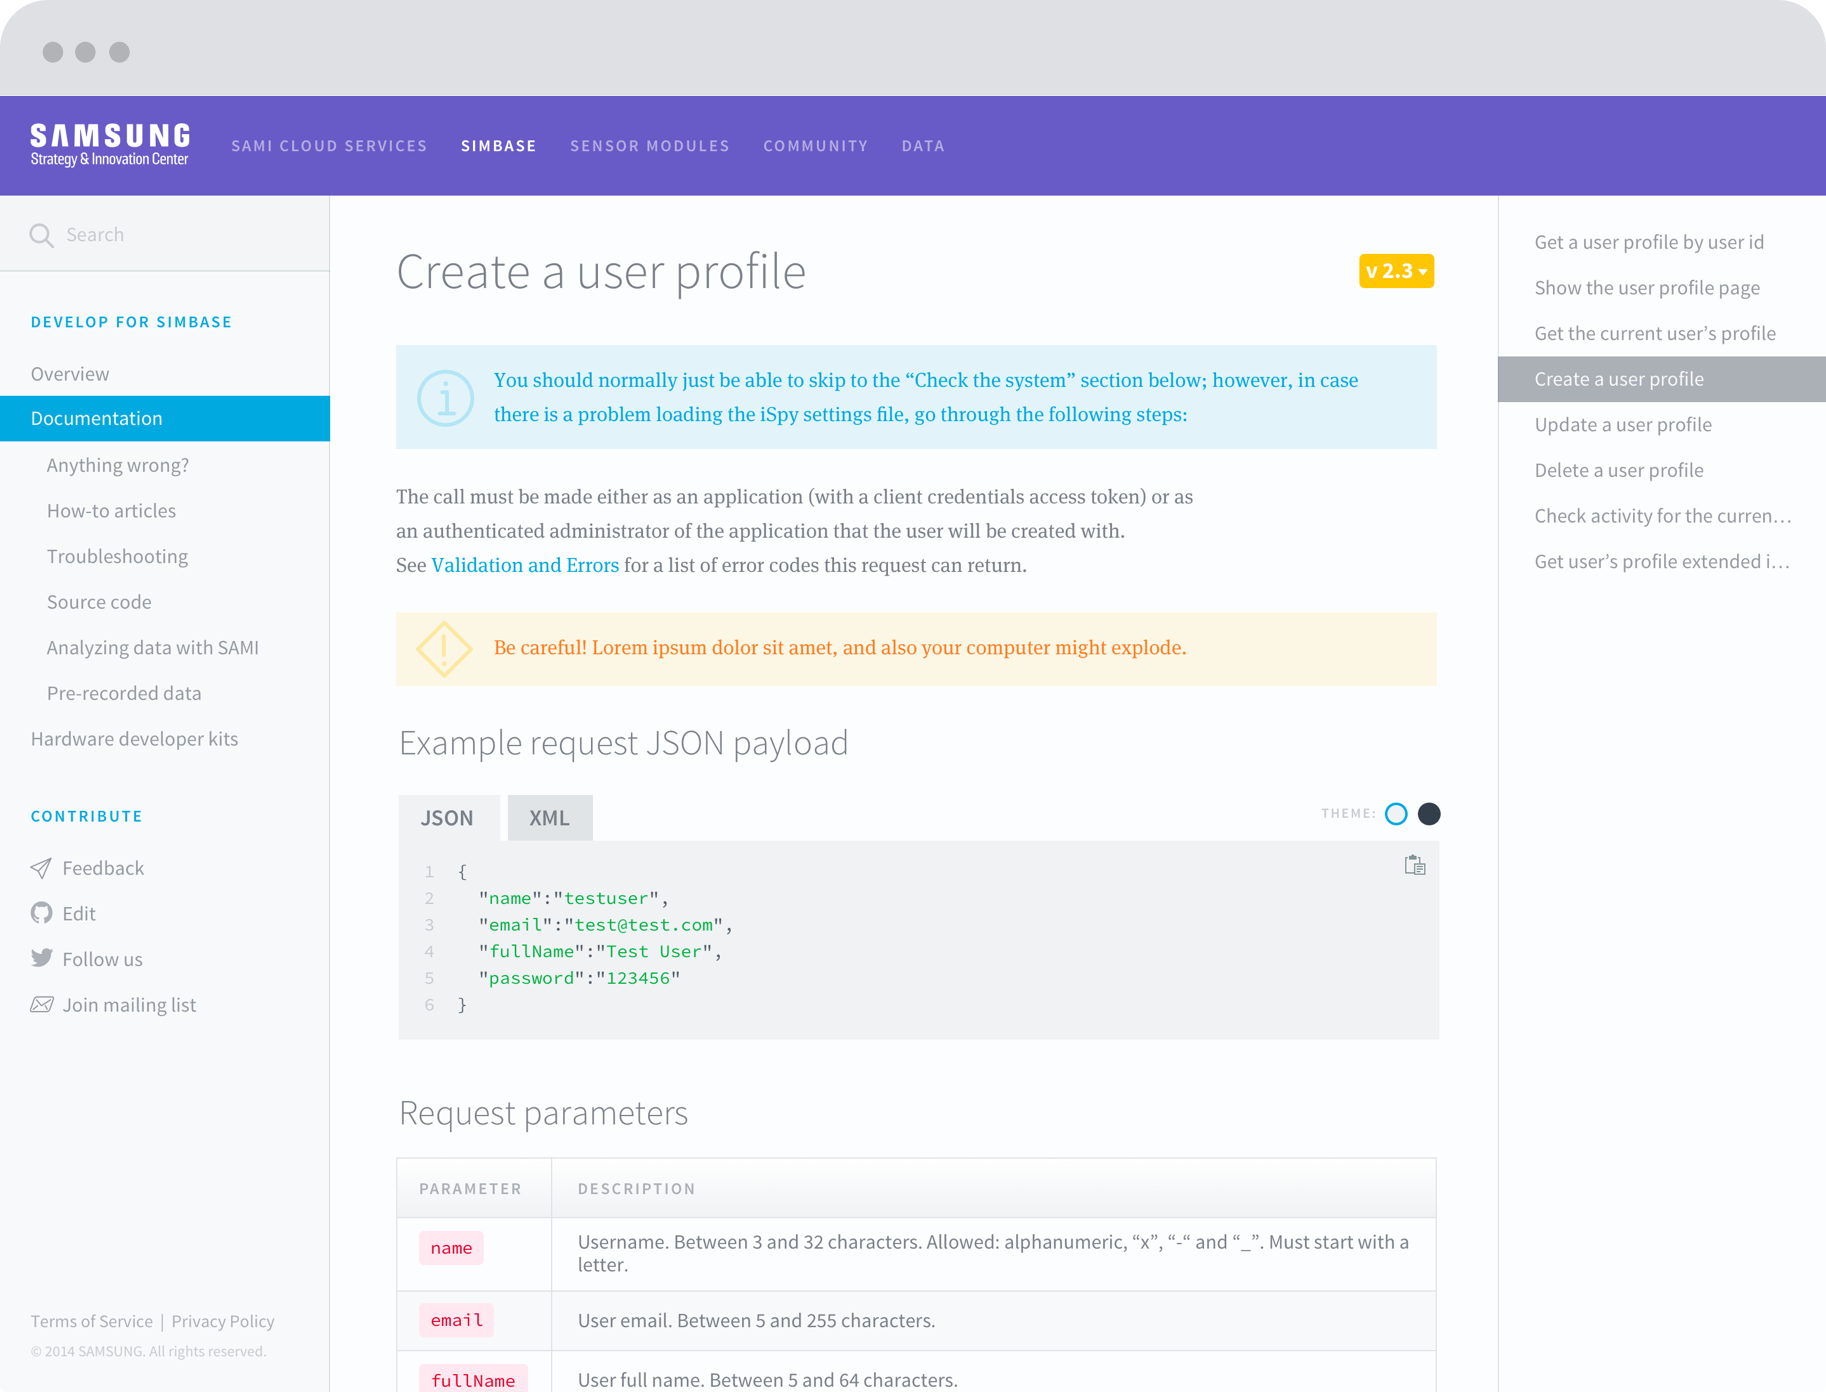
Task: Click the warning diamond icon
Action: (x=444, y=649)
